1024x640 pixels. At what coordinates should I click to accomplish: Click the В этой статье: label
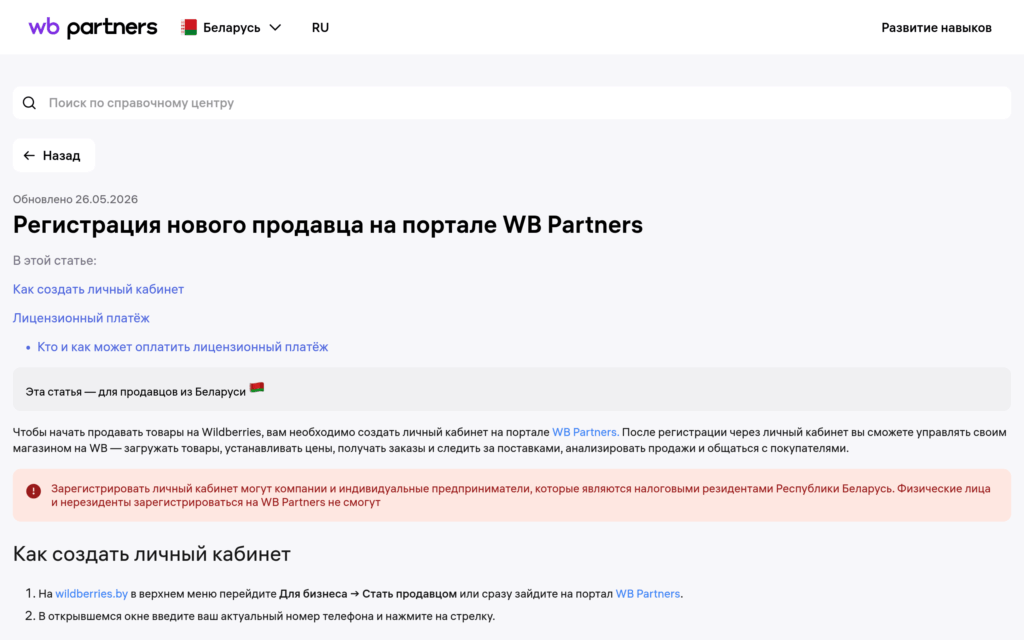pyautogui.click(x=54, y=260)
